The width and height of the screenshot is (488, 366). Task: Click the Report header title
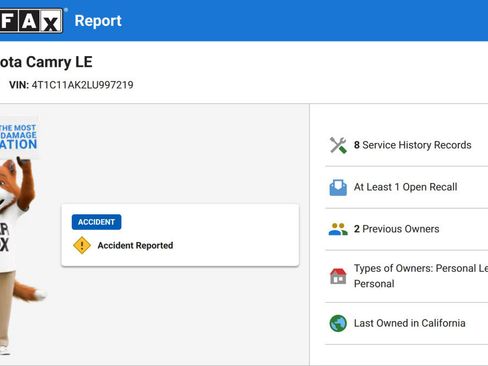pos(98,21)
